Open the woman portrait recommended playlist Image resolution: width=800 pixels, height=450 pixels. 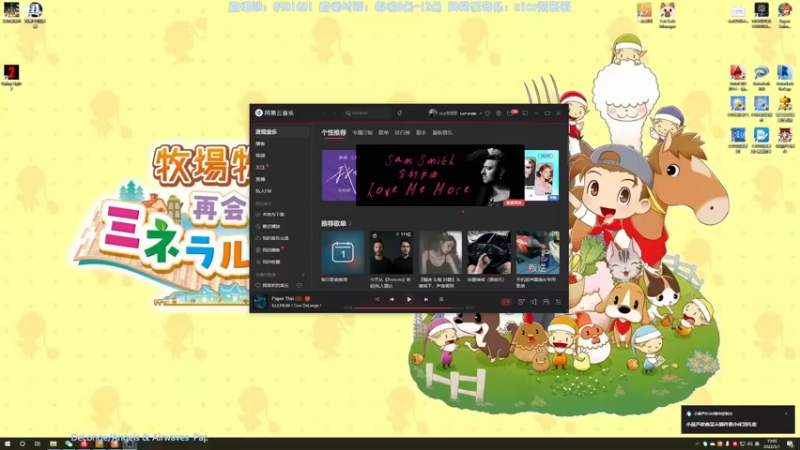click(x=440, y=253)
